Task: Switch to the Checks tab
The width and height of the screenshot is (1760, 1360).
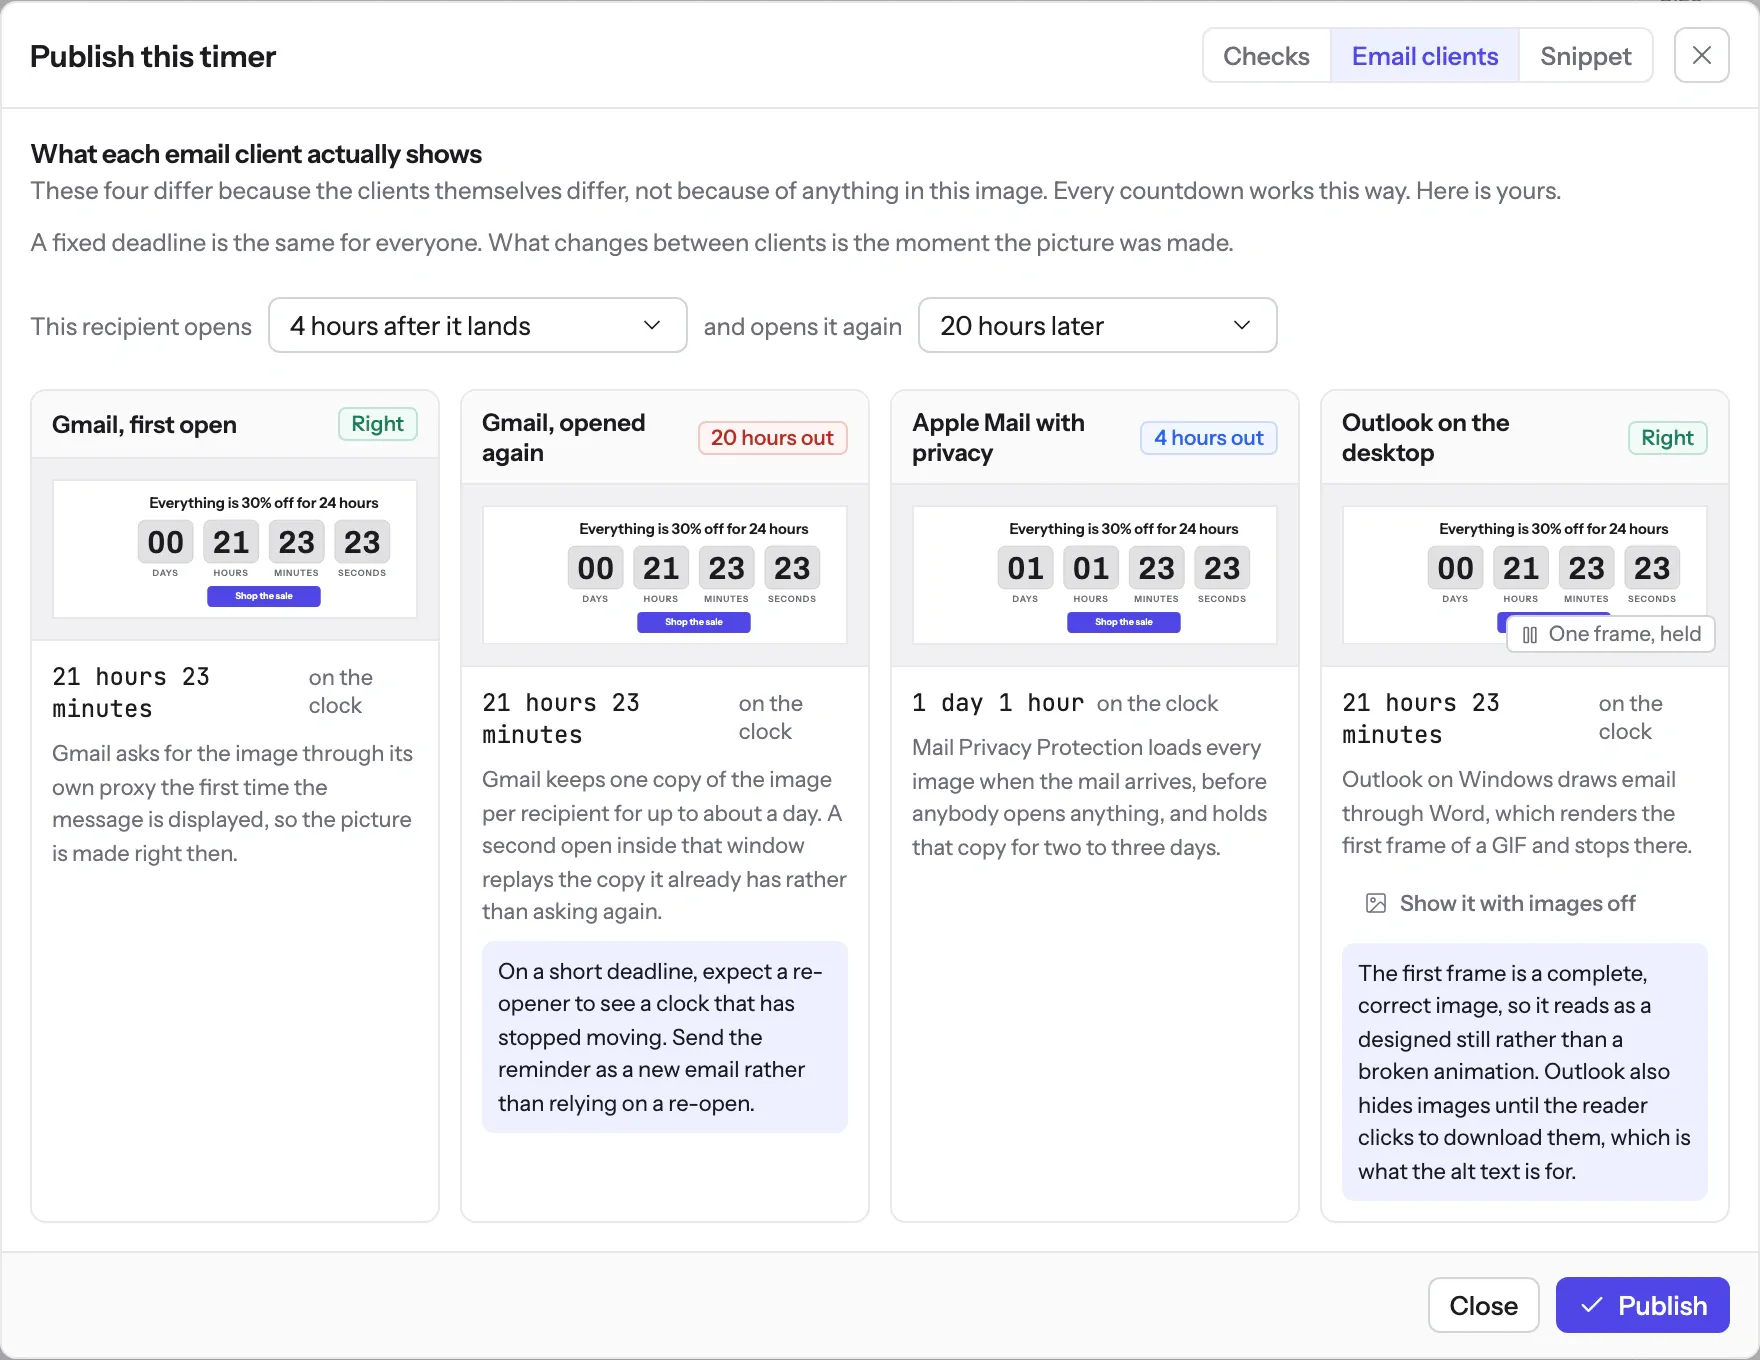Action: coord(1266,56)
